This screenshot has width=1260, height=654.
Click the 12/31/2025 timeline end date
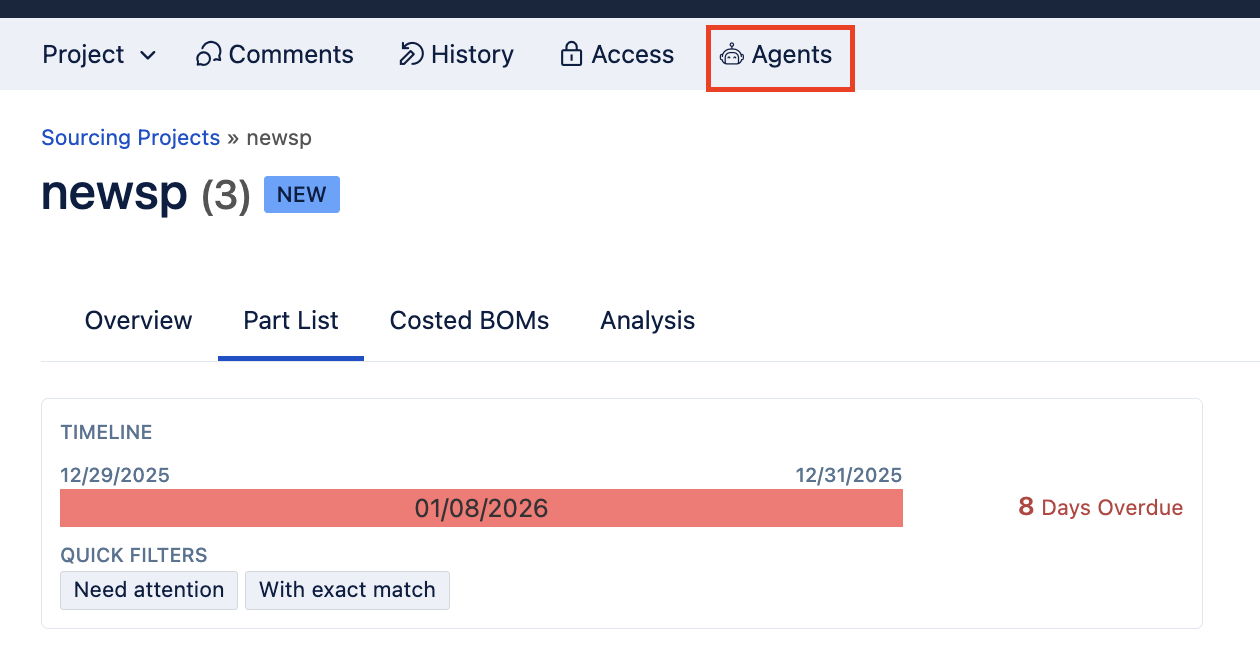(x=849, y=475)
